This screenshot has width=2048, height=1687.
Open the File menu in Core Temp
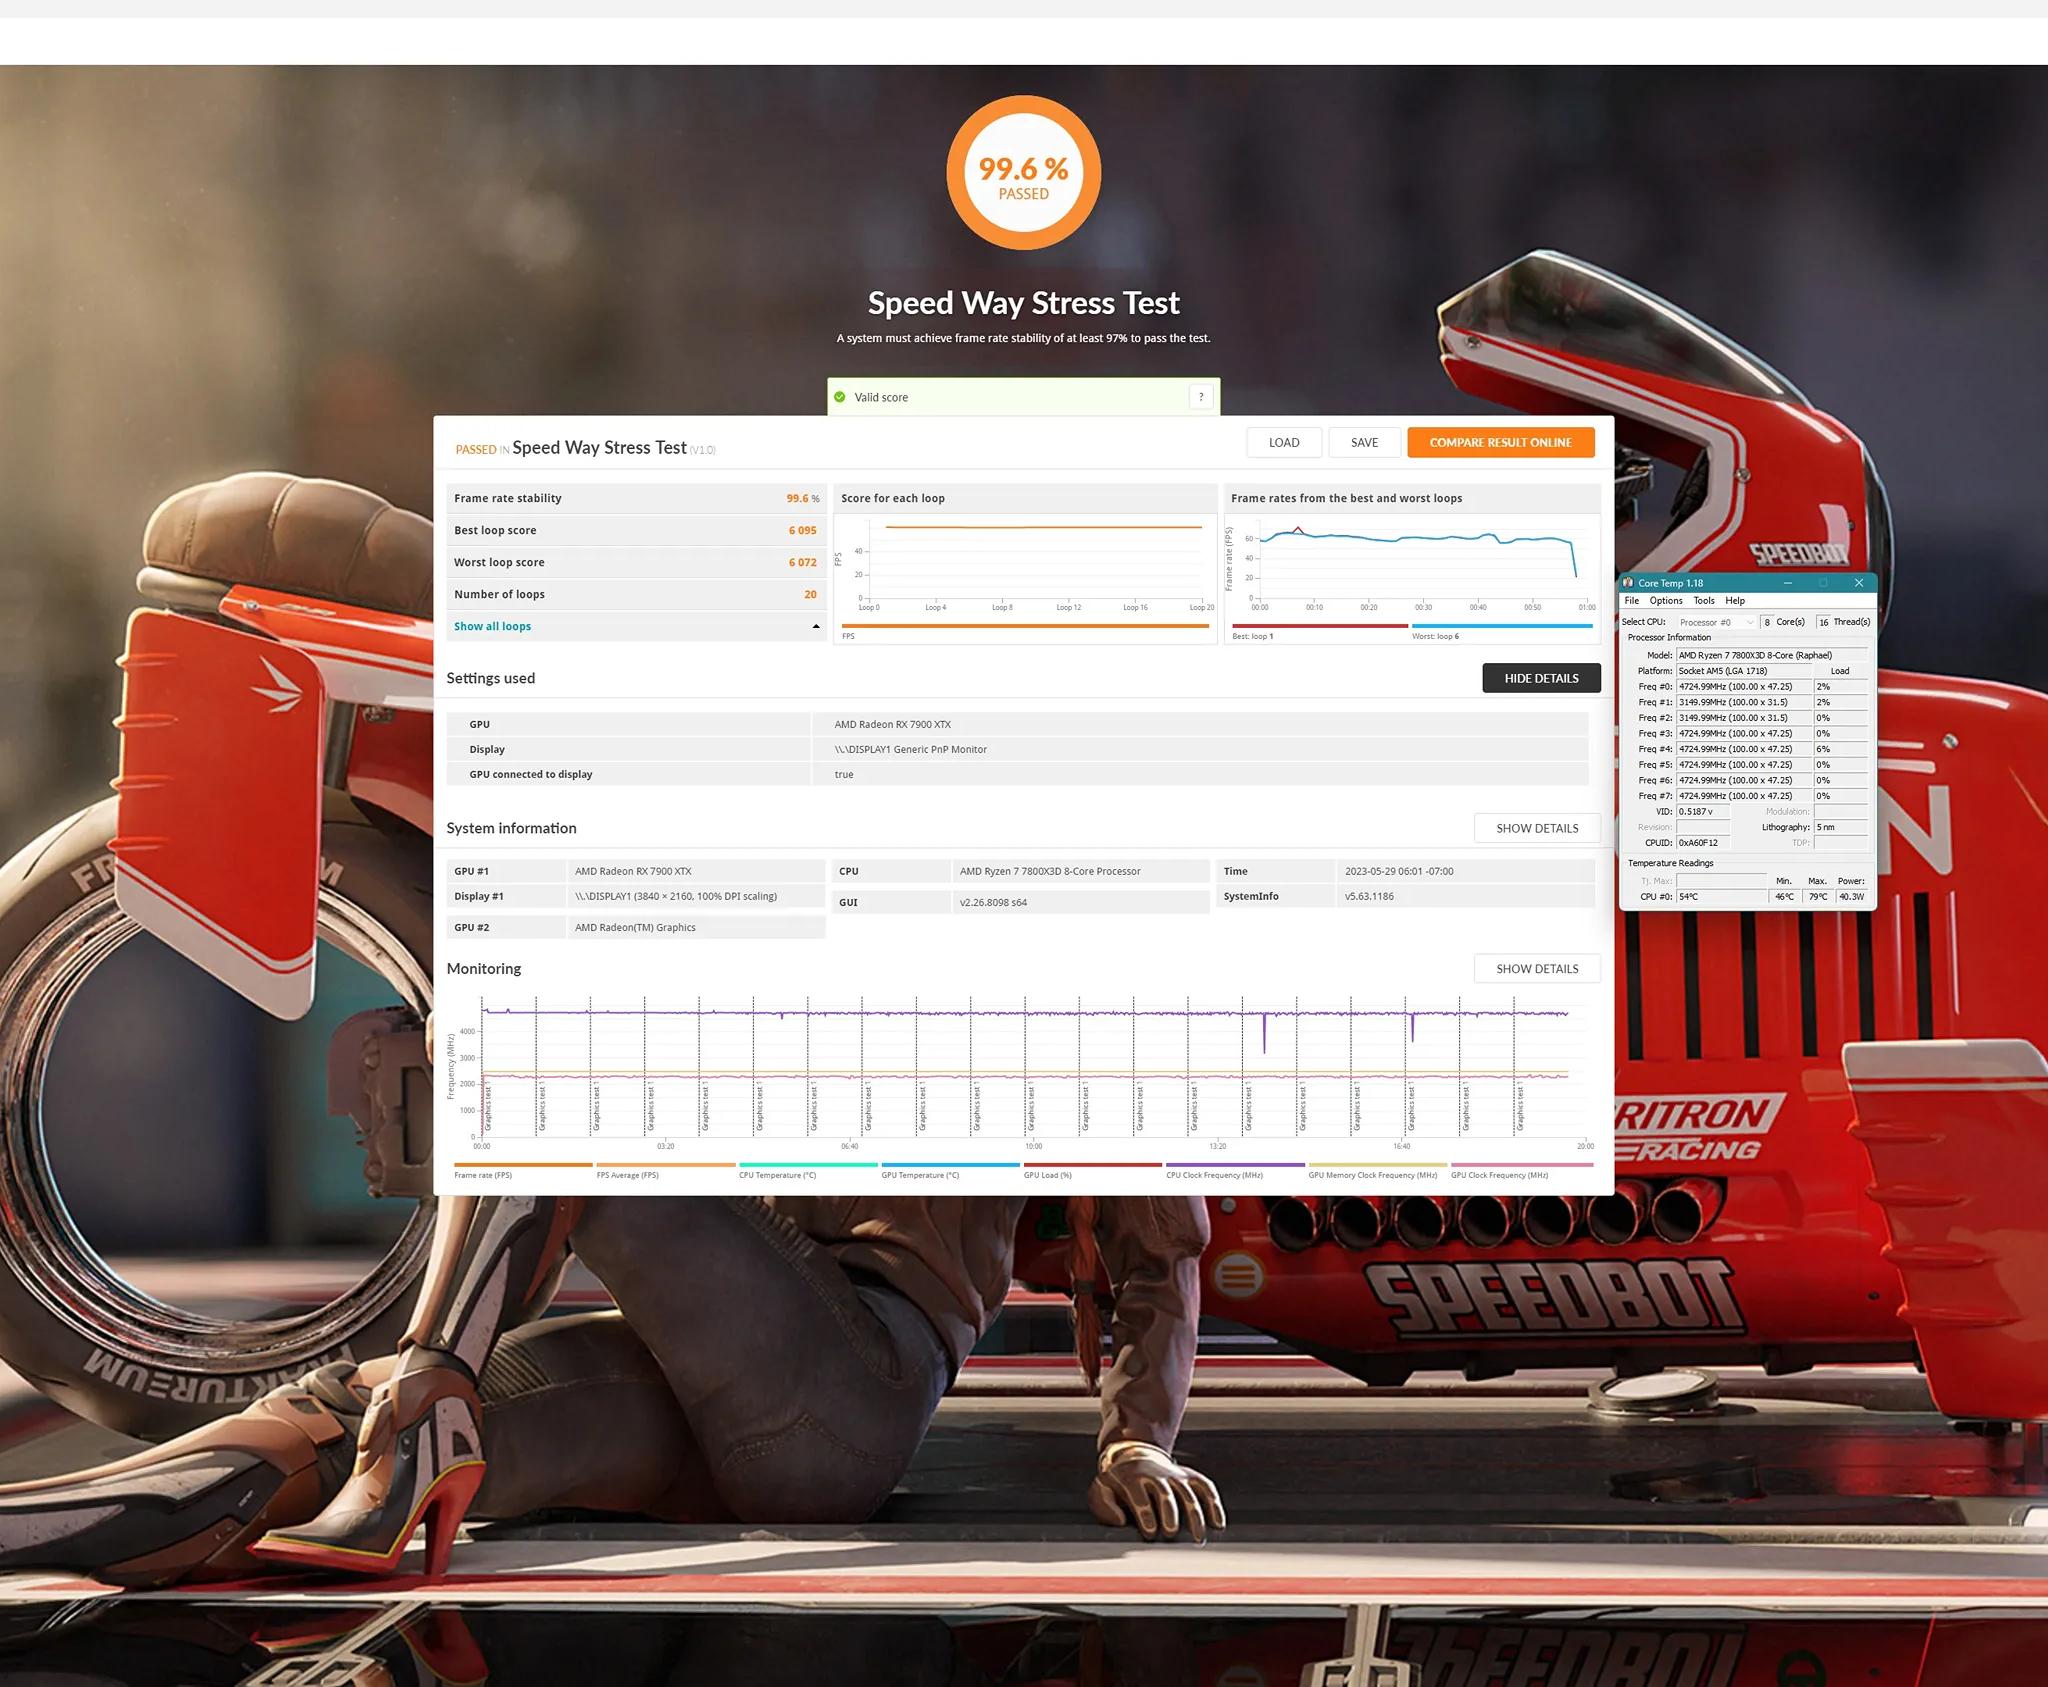point(1632,601)
